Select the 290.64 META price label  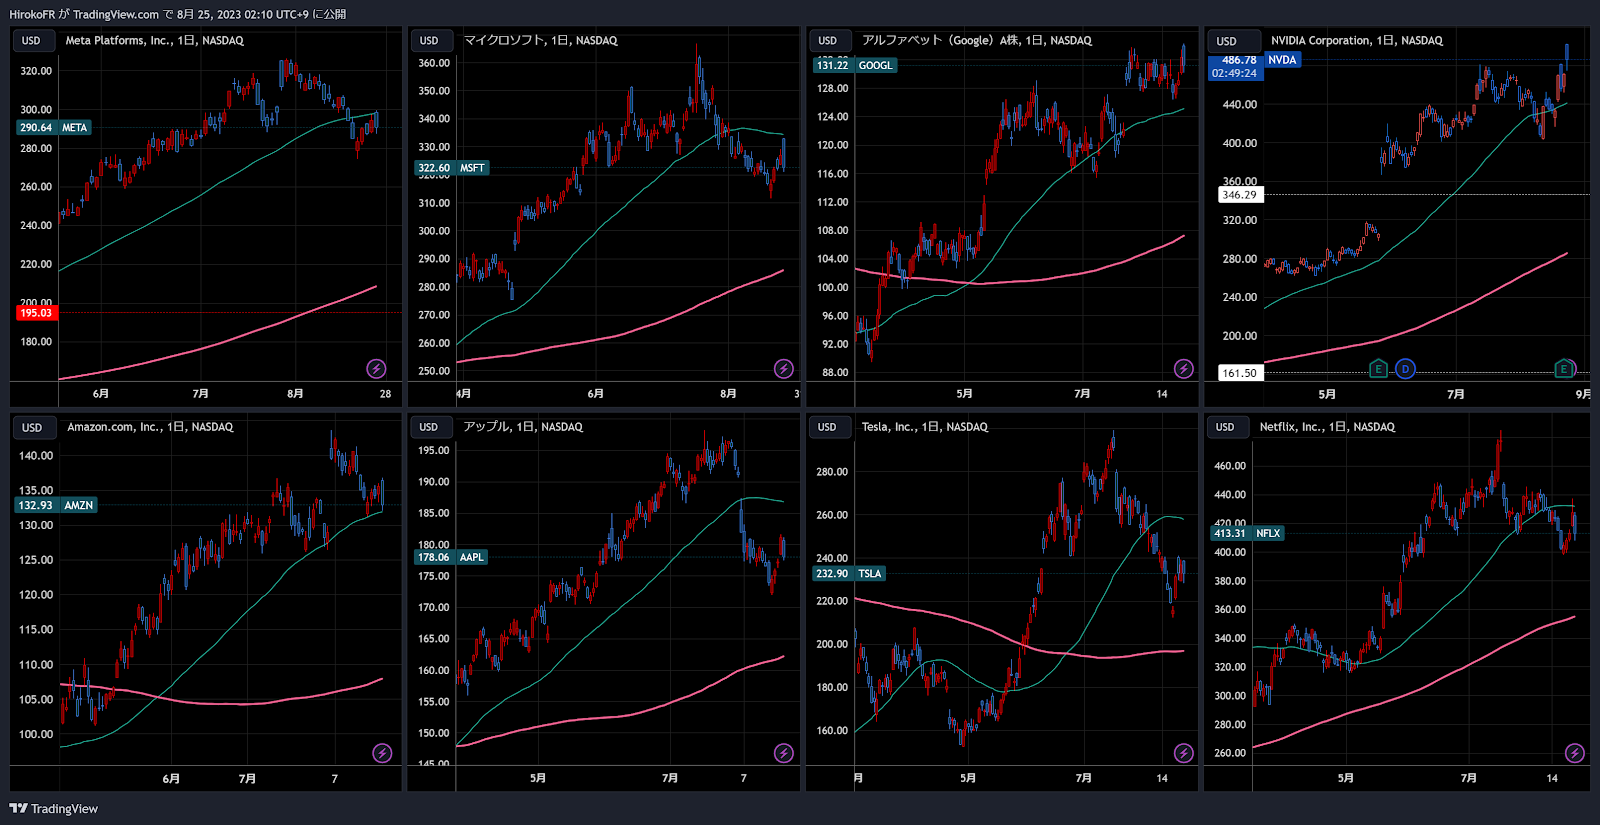click(x=55, y=127)
